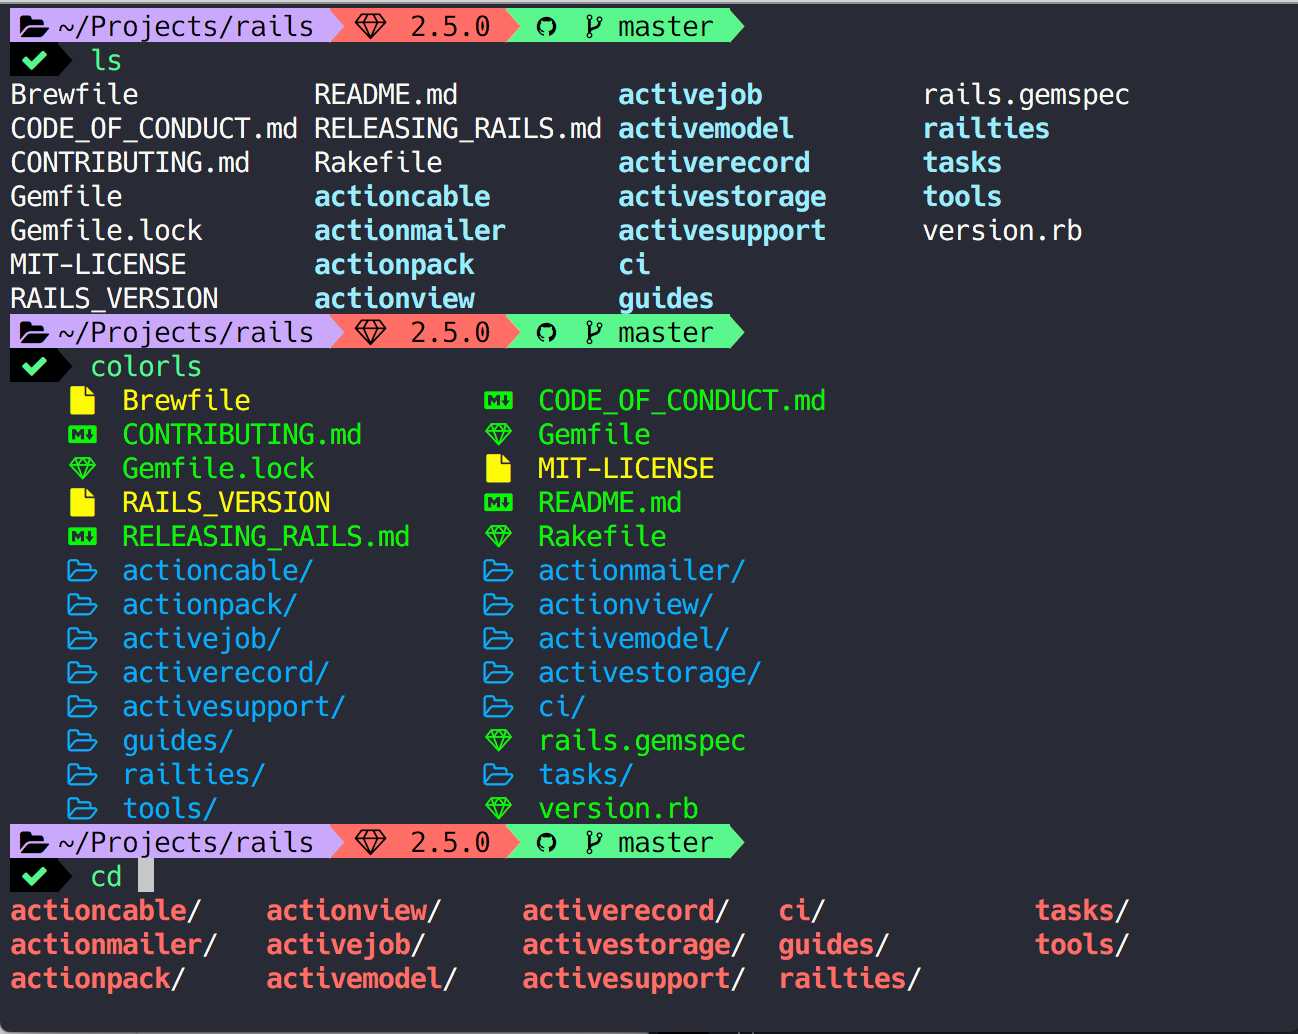
Task: Click the git branch icon in the prompt above colorls
Action: coord(594,332)
